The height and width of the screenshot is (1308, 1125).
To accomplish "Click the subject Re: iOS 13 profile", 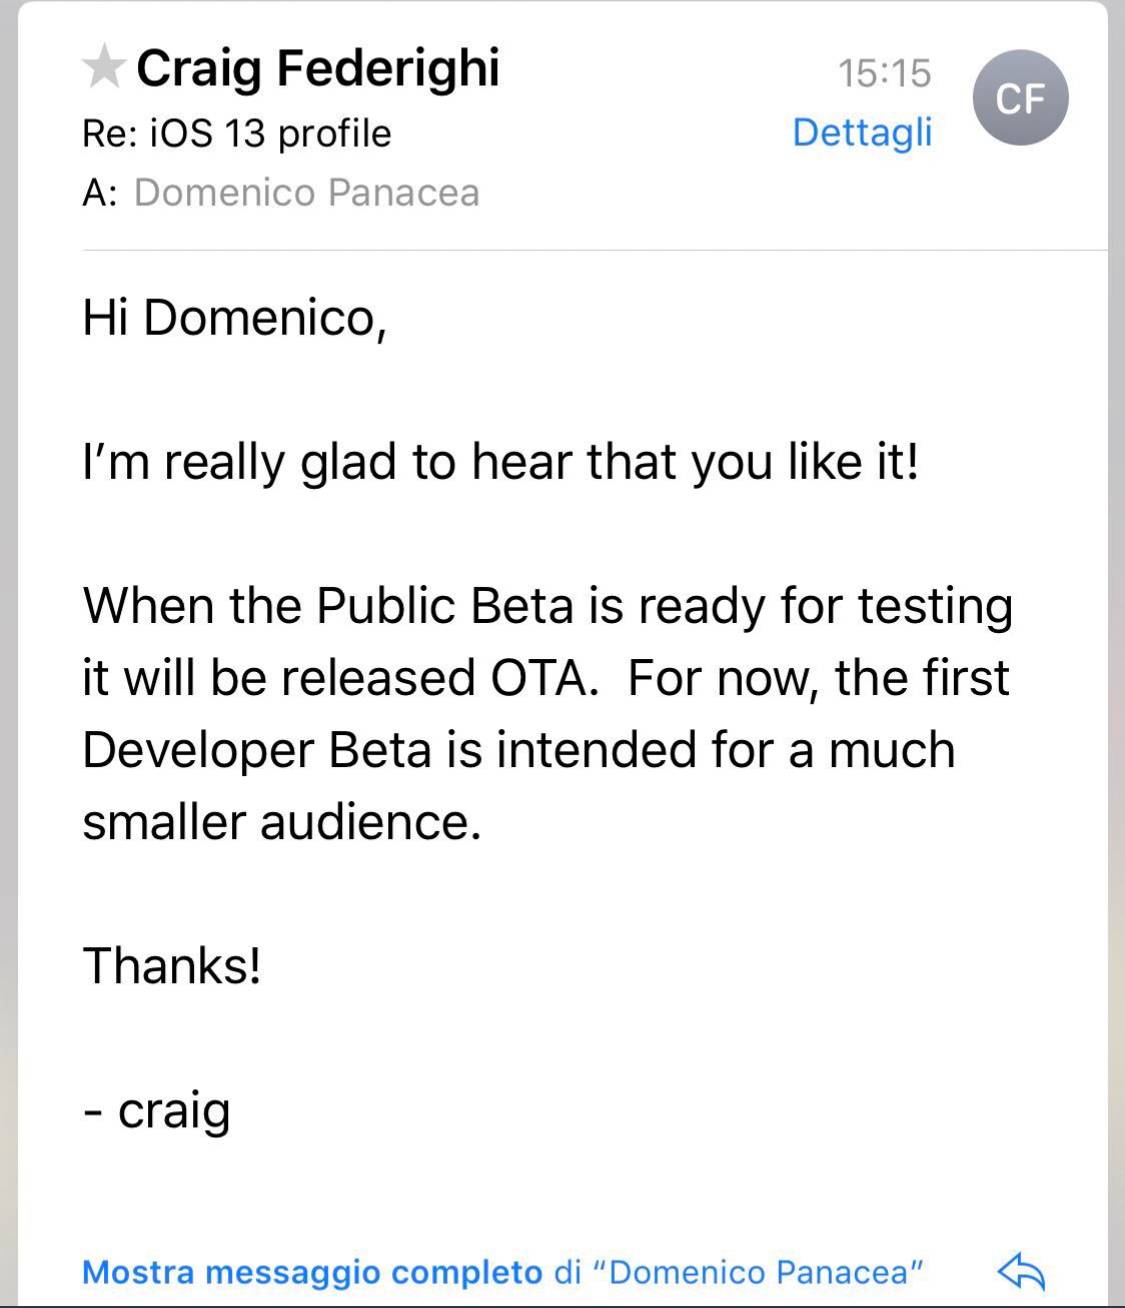I will coord(237,132).
